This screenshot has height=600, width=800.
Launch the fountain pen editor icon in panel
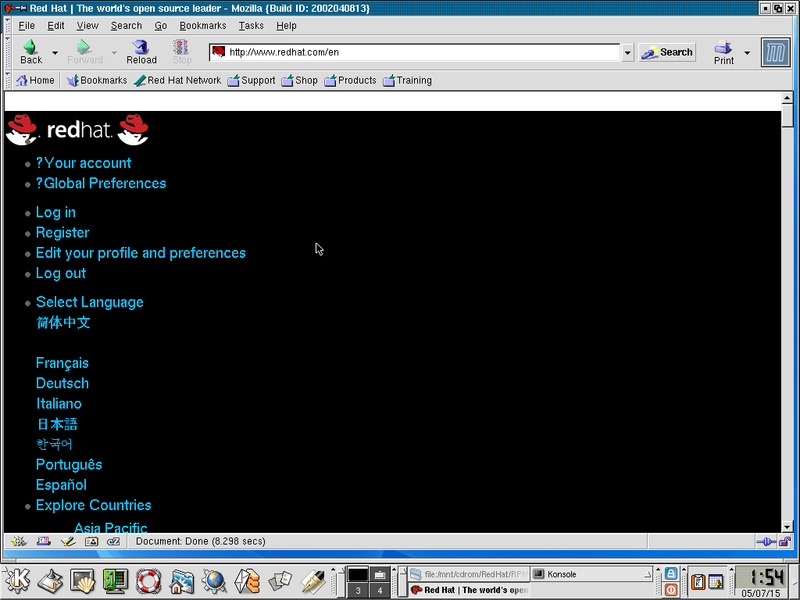pos(313,582)
